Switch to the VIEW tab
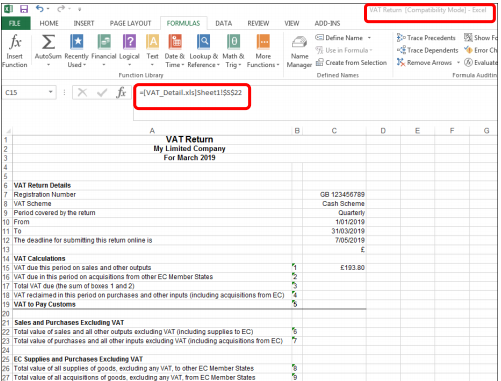The width and height of the screenshot is (501, 381). 292,23
